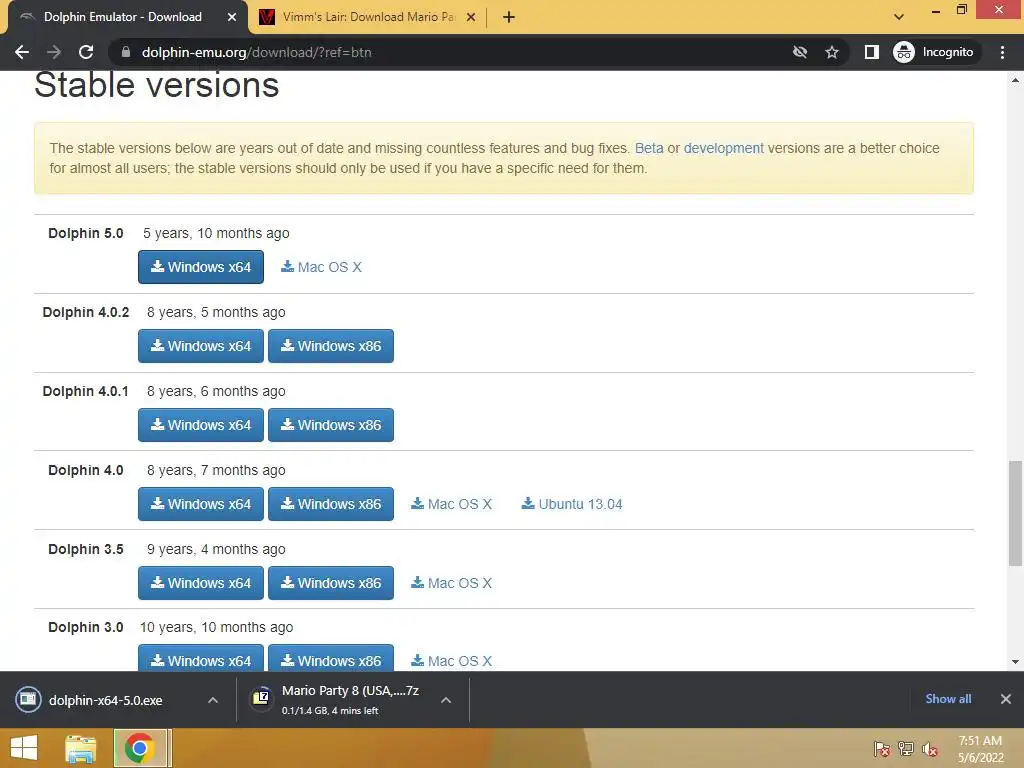Download Dolphin 4.0.1 Windows x86
Screen dimensions: 1024x768
(x=330, y=425)
